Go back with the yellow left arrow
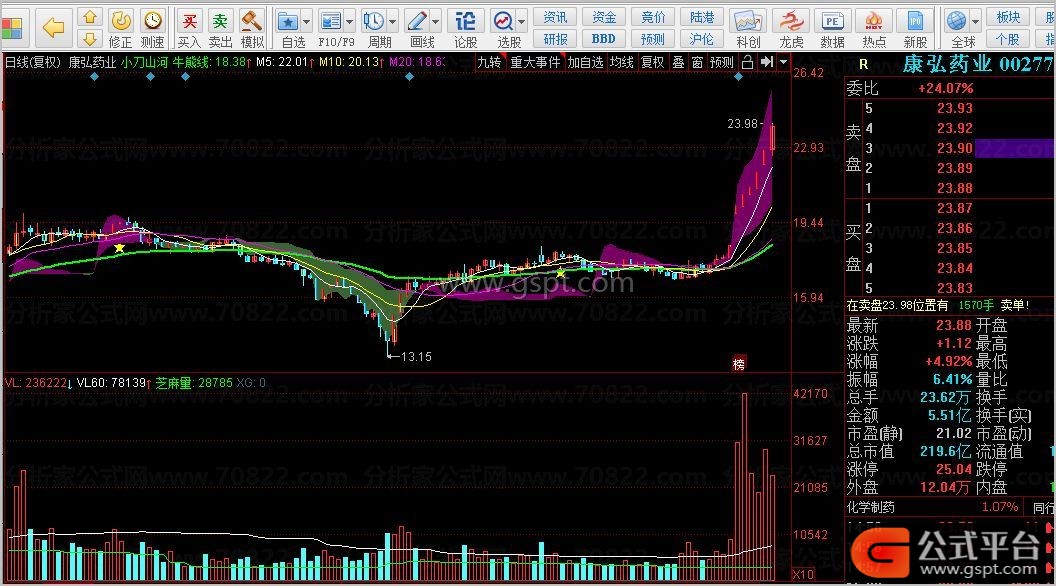Image resolution: width=1056 pixels, height=586 pixels. [53, 28]
